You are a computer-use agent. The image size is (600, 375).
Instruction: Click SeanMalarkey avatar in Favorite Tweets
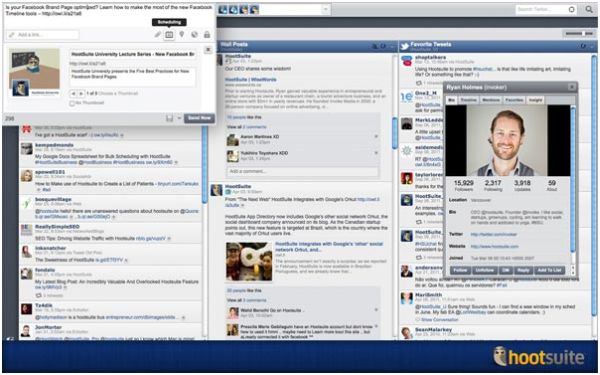tap(406, 333)
